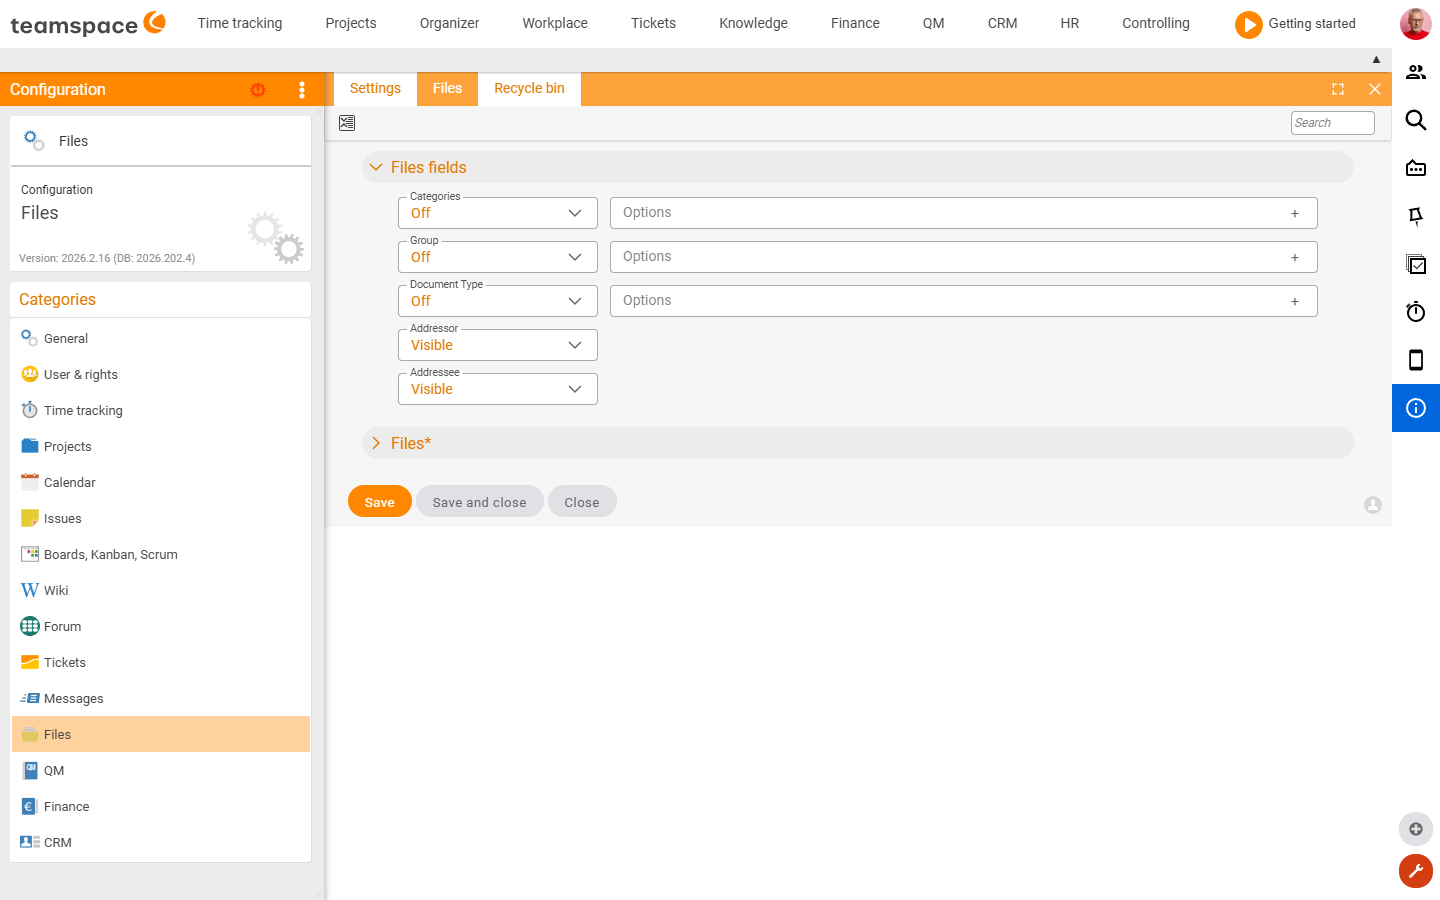The width and height of the screenshot is (1440, 900).
Task: Open the Controlling menu
Action: tap(1156, 23)
